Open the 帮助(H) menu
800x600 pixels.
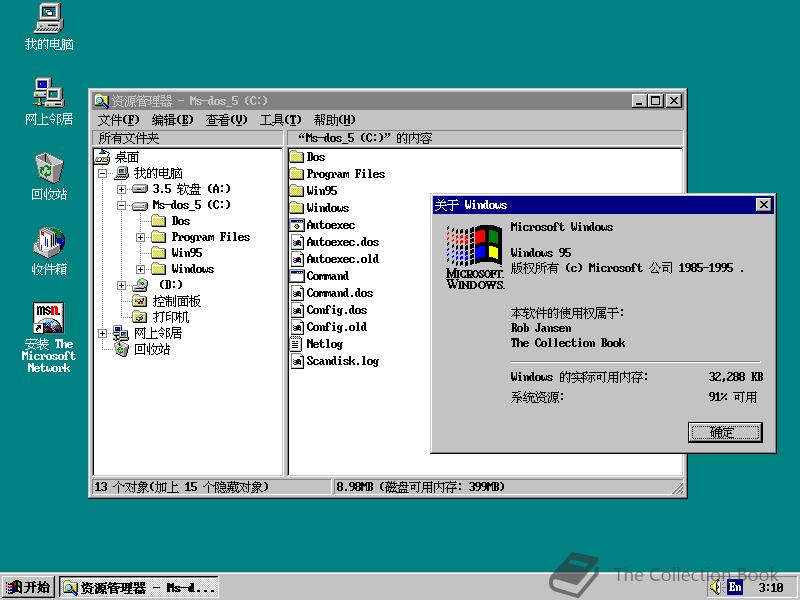coord(334,120)
